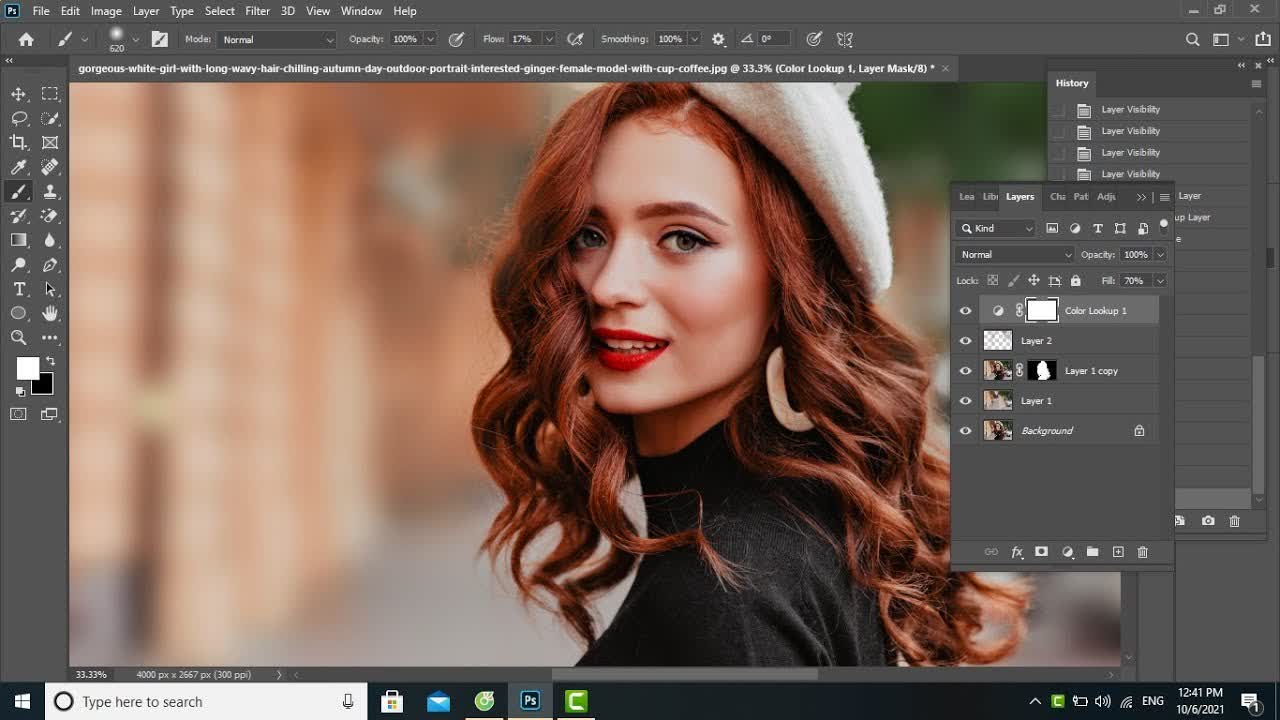Open the brush Mode dropdown
Image resolution: width=1280 pixels, height=720 pixels.
(x=277, y=39)
